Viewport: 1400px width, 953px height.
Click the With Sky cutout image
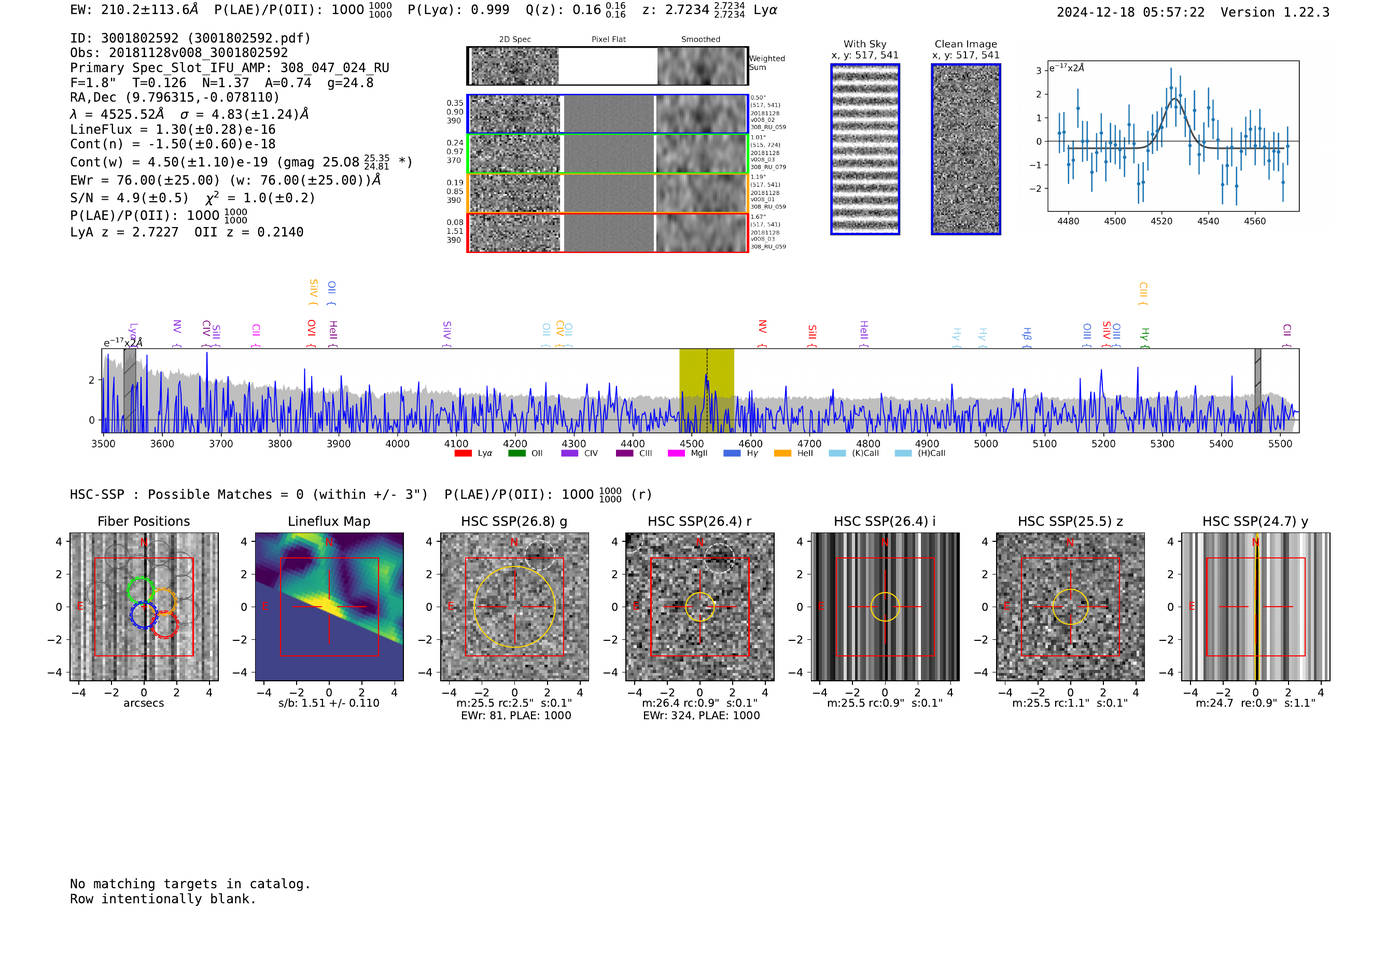[x=865, y=149]
